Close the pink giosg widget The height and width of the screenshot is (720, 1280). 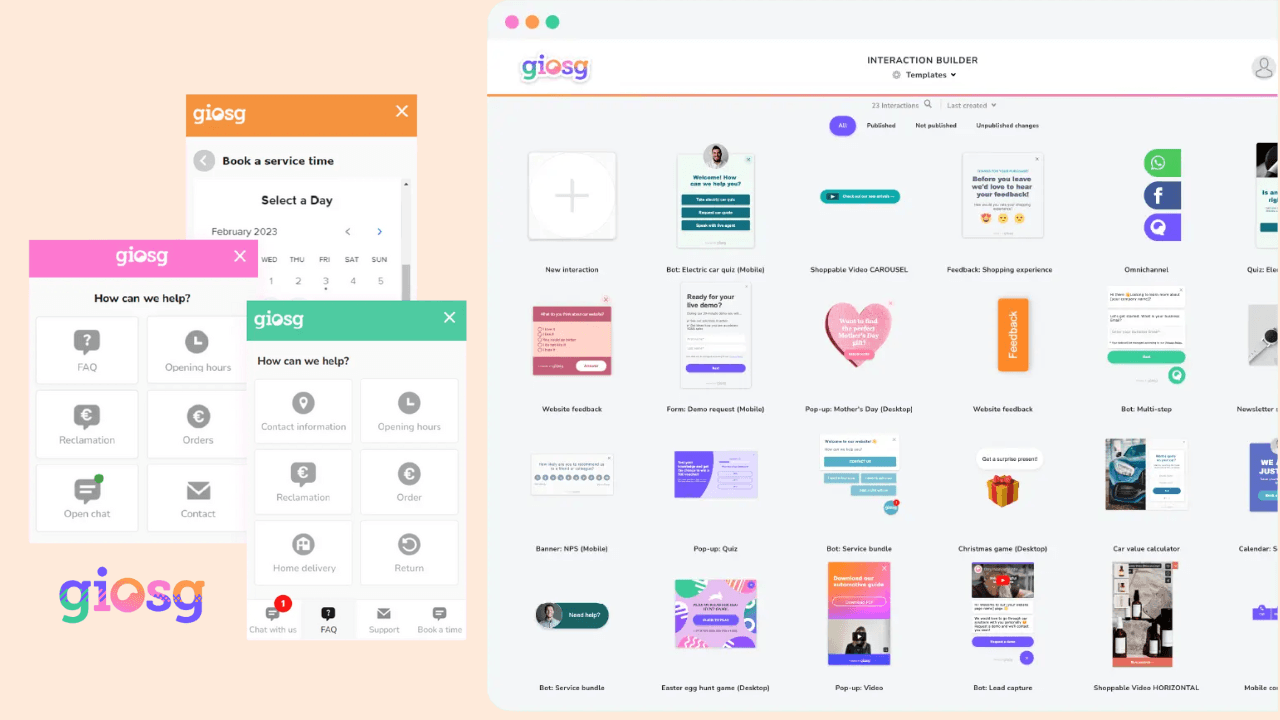pyautogui.click(x=239, y=256)
